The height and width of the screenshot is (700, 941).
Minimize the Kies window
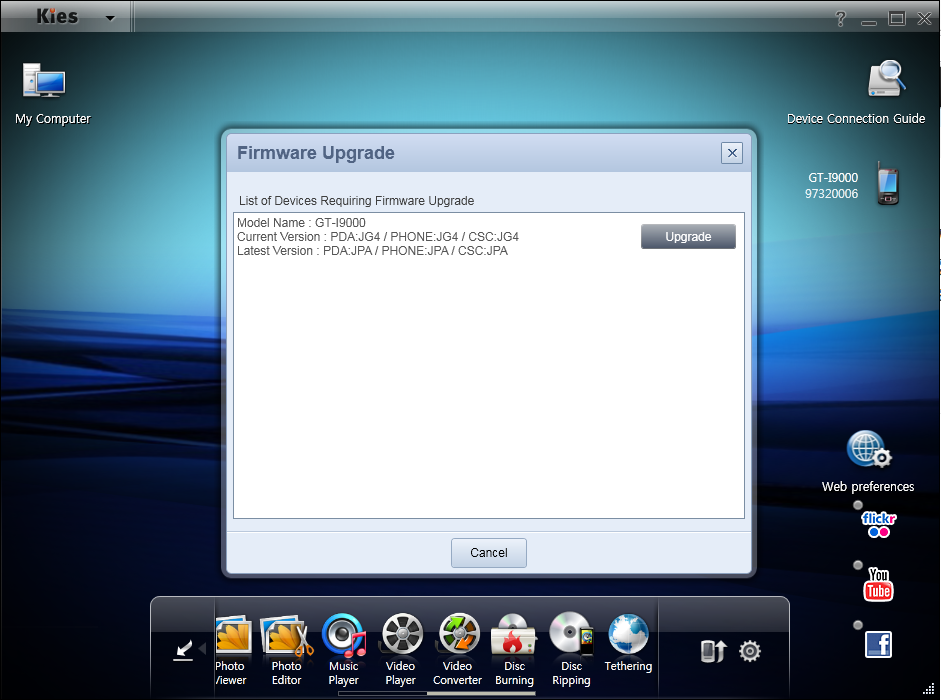[869, 23]
